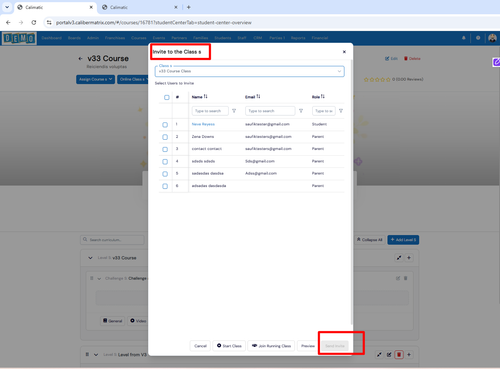Close the Invite to the Class dialog
Screen dimensions: 500x369
click(344, 52)
